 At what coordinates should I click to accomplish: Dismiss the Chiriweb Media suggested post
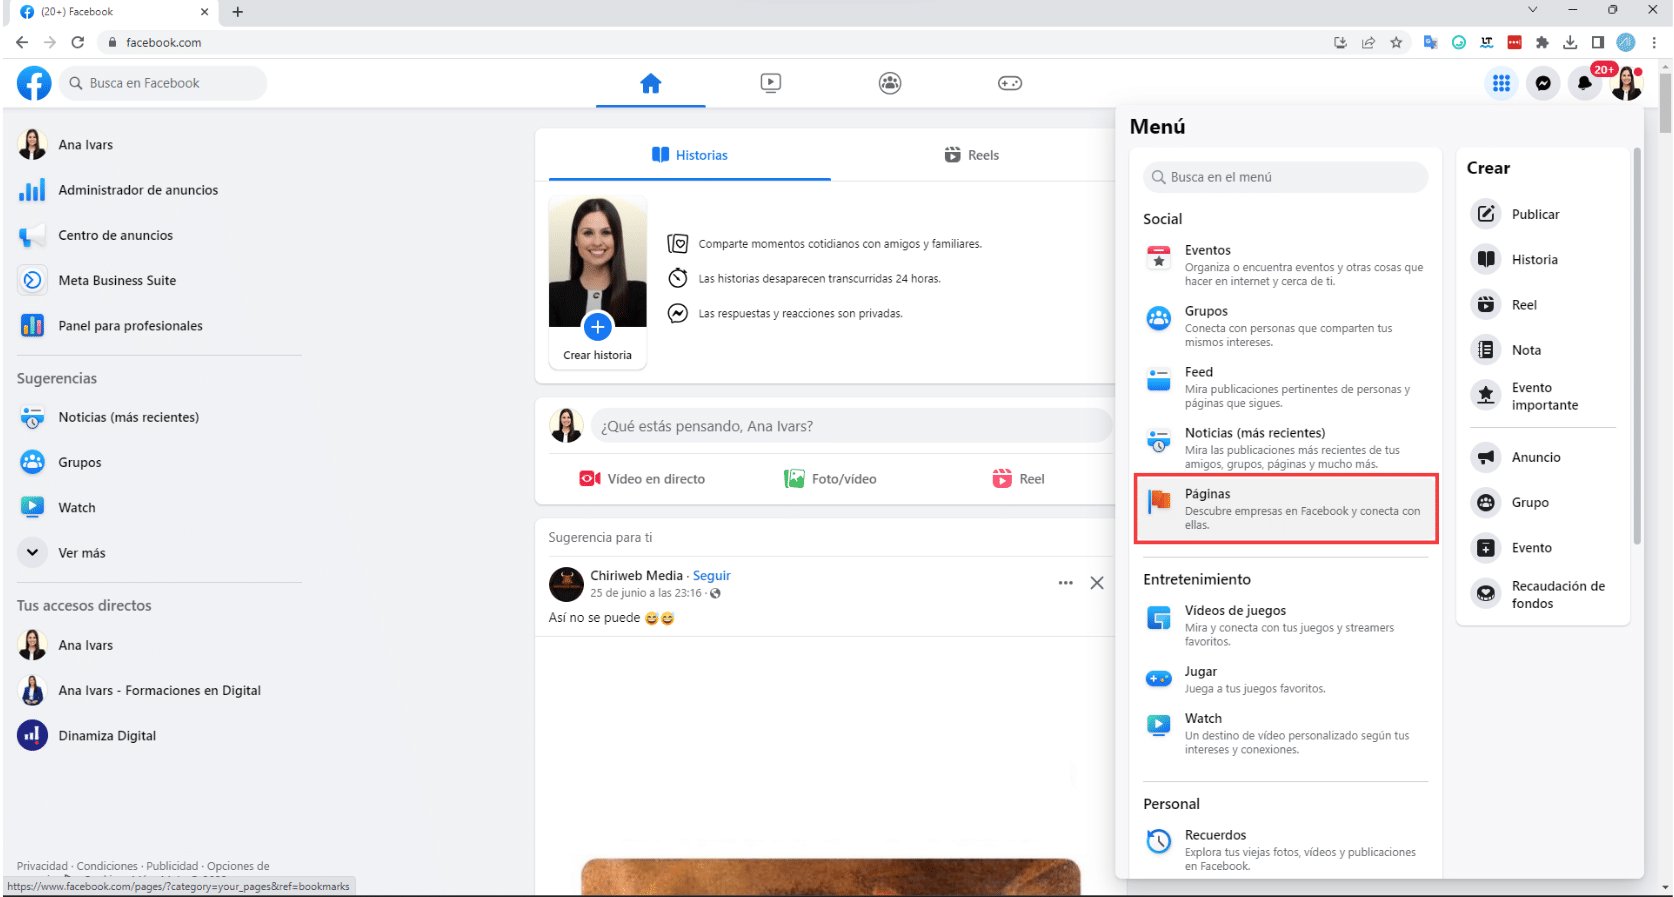pyautogui.click(x=1097, y=583)
